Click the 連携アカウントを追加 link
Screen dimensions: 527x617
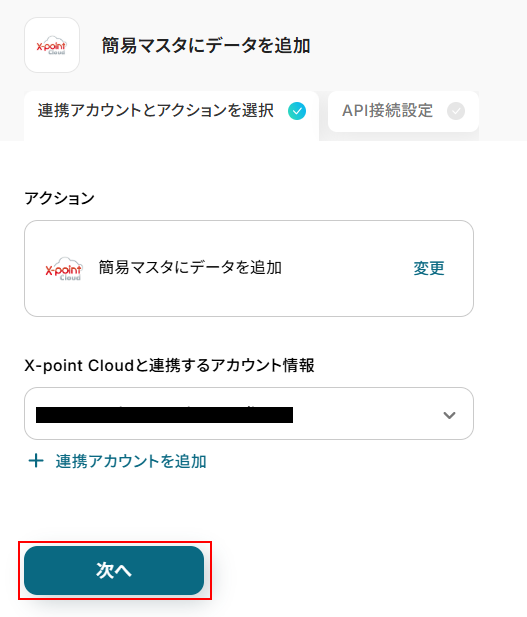[x=131, y=461]
